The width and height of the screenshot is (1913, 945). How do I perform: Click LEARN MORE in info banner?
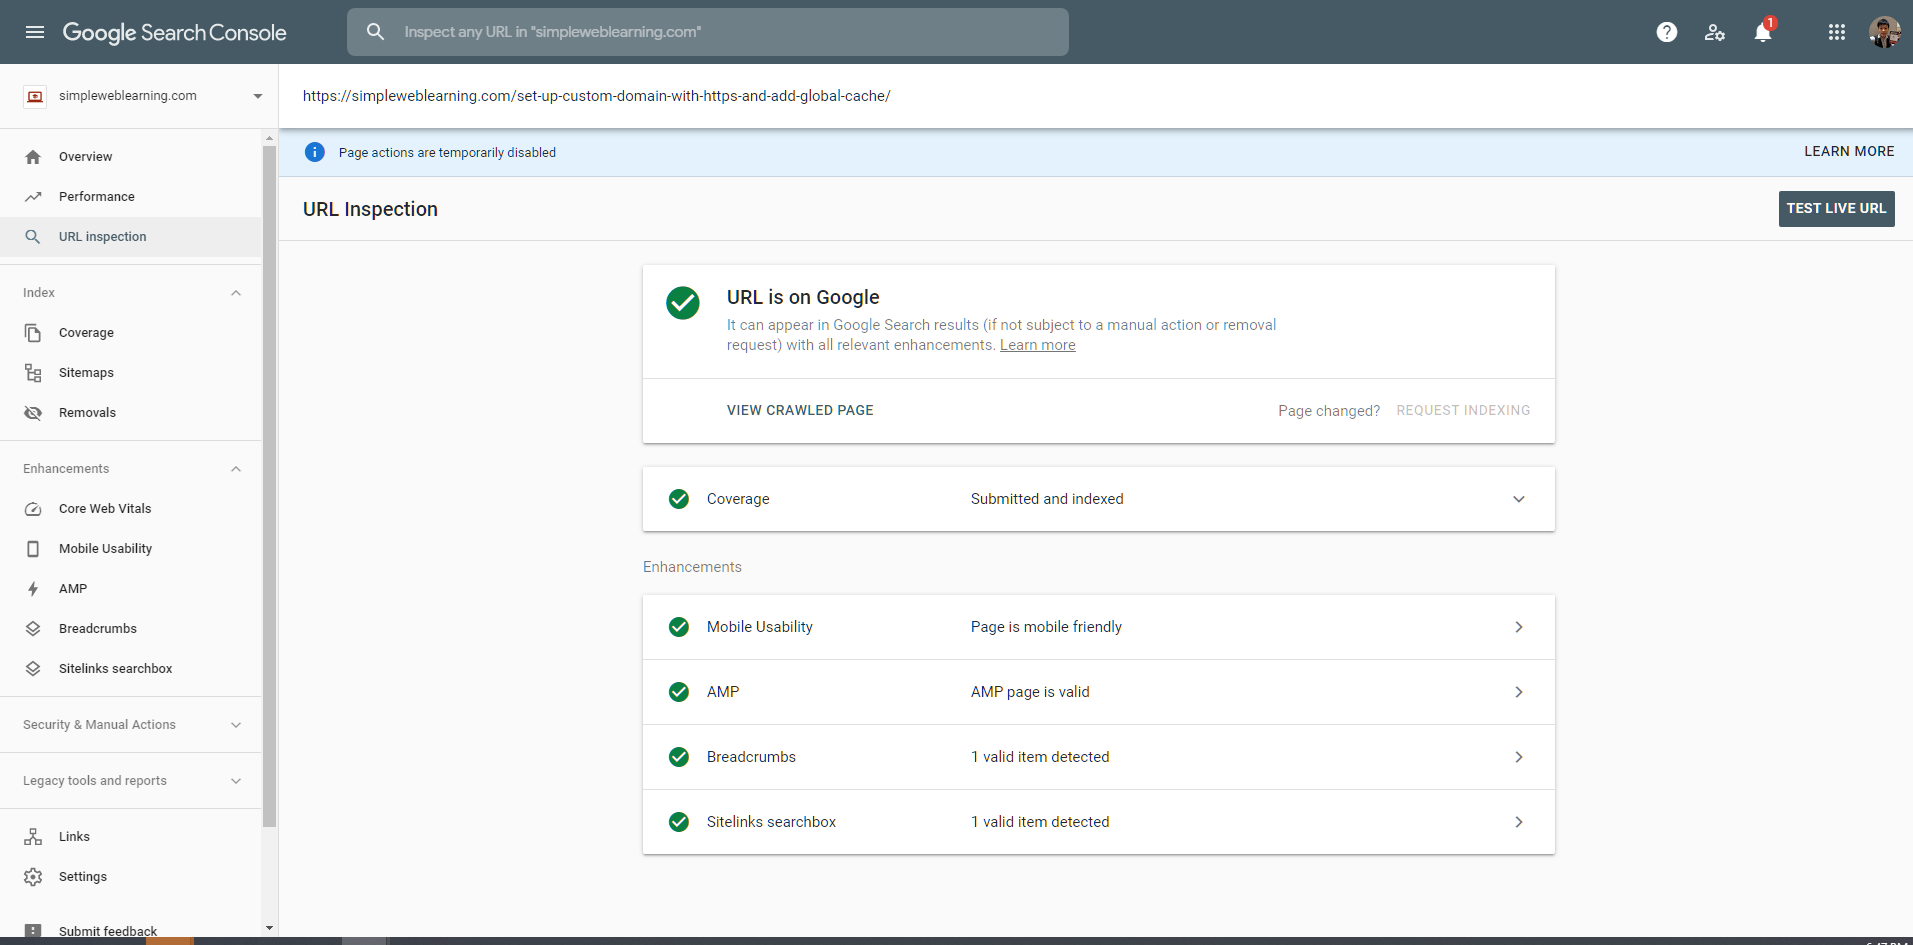(x=1849, y=152)
